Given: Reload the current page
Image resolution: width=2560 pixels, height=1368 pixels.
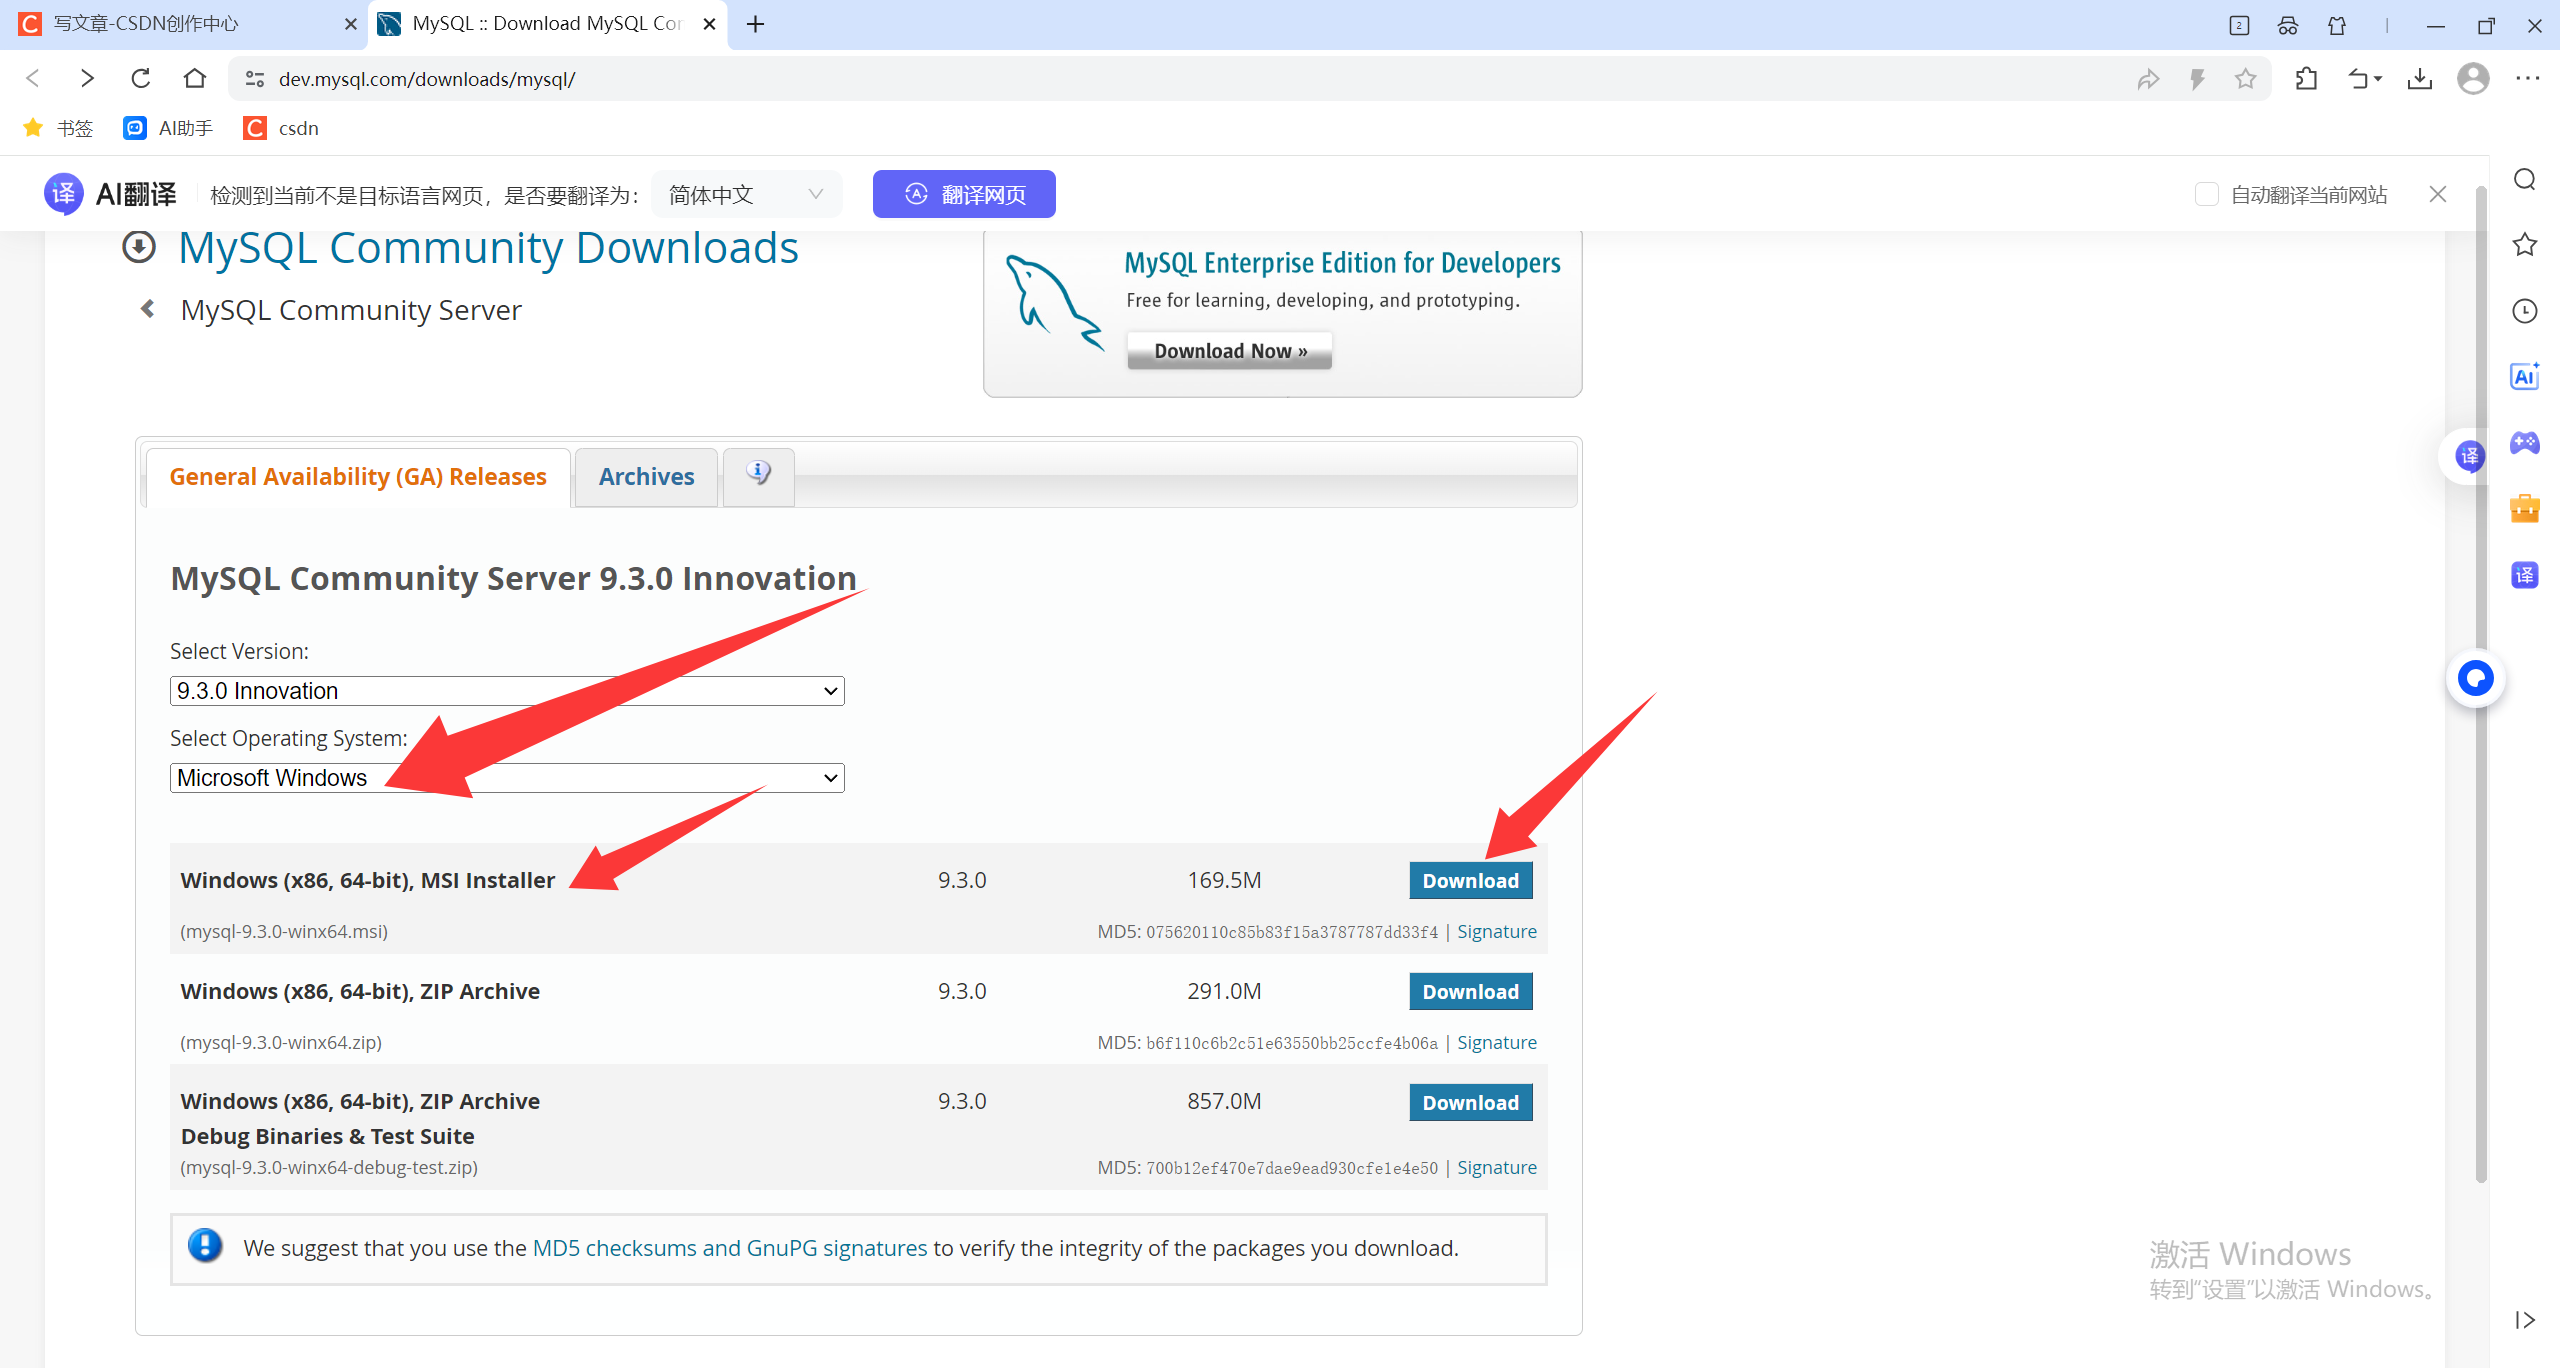Looking at the screenshot, I should click(141, 78).
